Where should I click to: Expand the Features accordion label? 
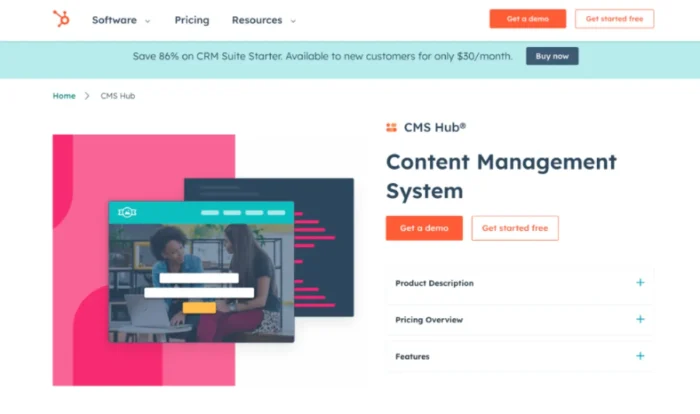(x=413, y=356)
